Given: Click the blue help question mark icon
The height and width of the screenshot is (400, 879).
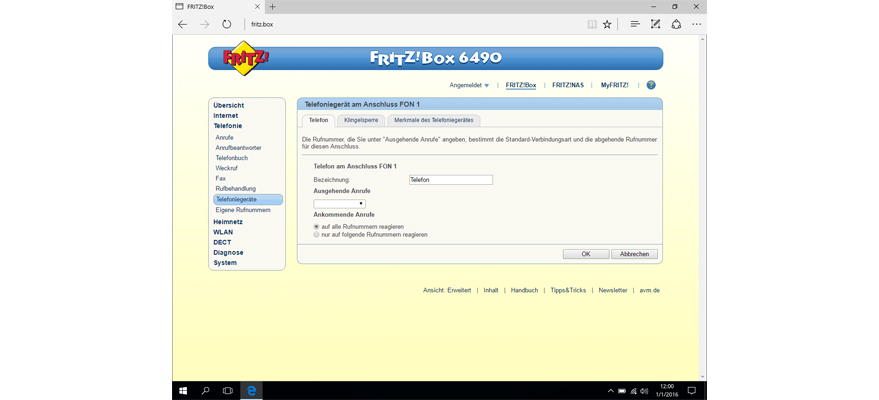Looking at the screenshot, I should (x=651, y=85).
